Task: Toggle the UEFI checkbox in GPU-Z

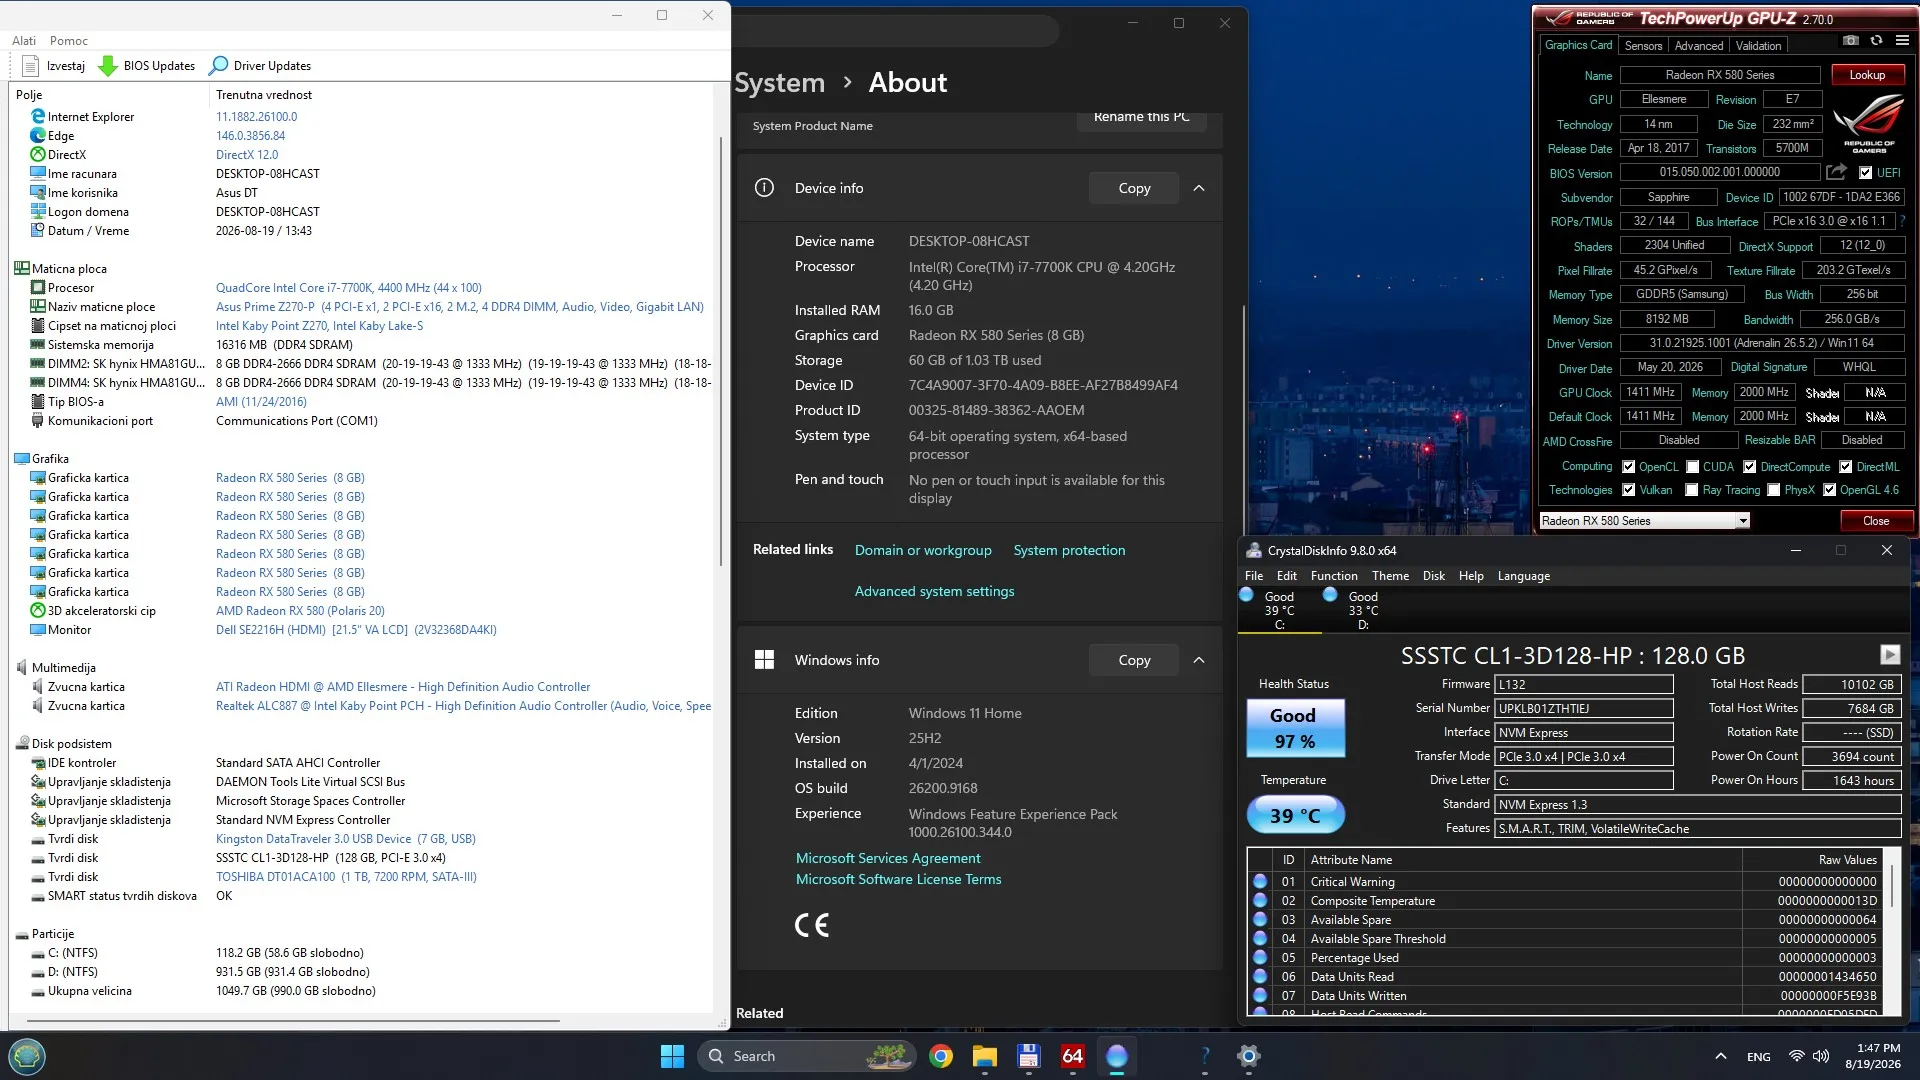Action: click(x=1865, y=173)
